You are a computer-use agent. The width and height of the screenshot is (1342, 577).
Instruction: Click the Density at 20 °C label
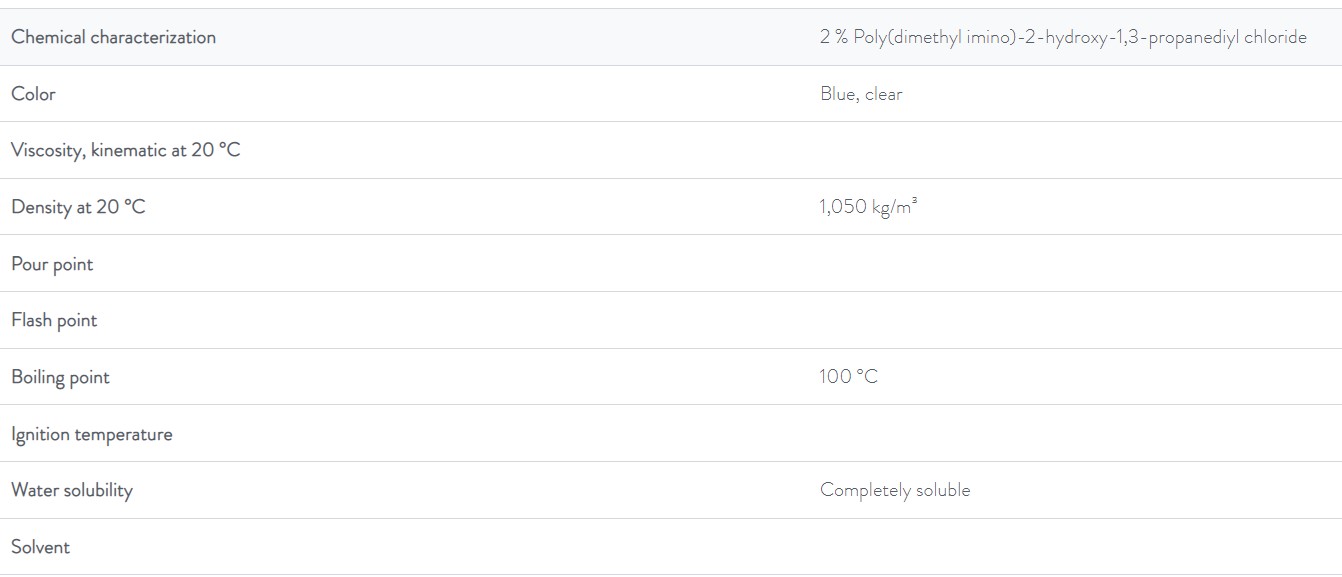click(x=78, y=207)
